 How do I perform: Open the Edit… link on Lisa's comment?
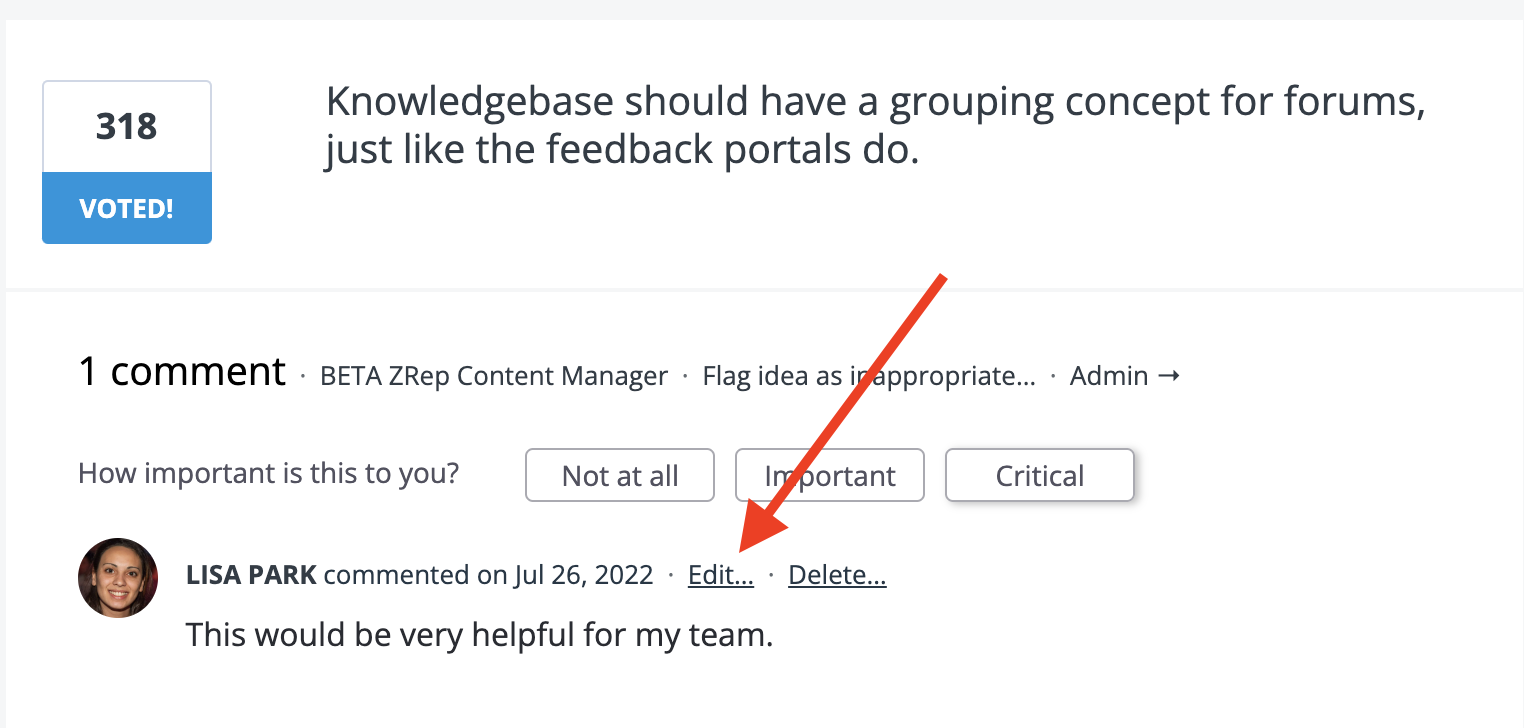[x=721, y=575]
